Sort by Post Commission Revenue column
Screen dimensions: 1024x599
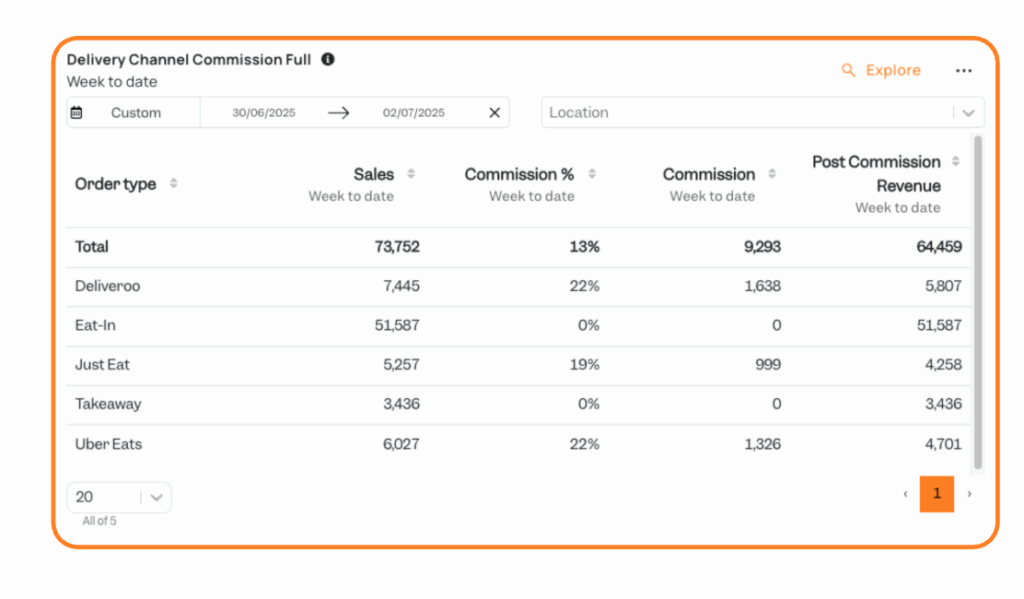956,162
